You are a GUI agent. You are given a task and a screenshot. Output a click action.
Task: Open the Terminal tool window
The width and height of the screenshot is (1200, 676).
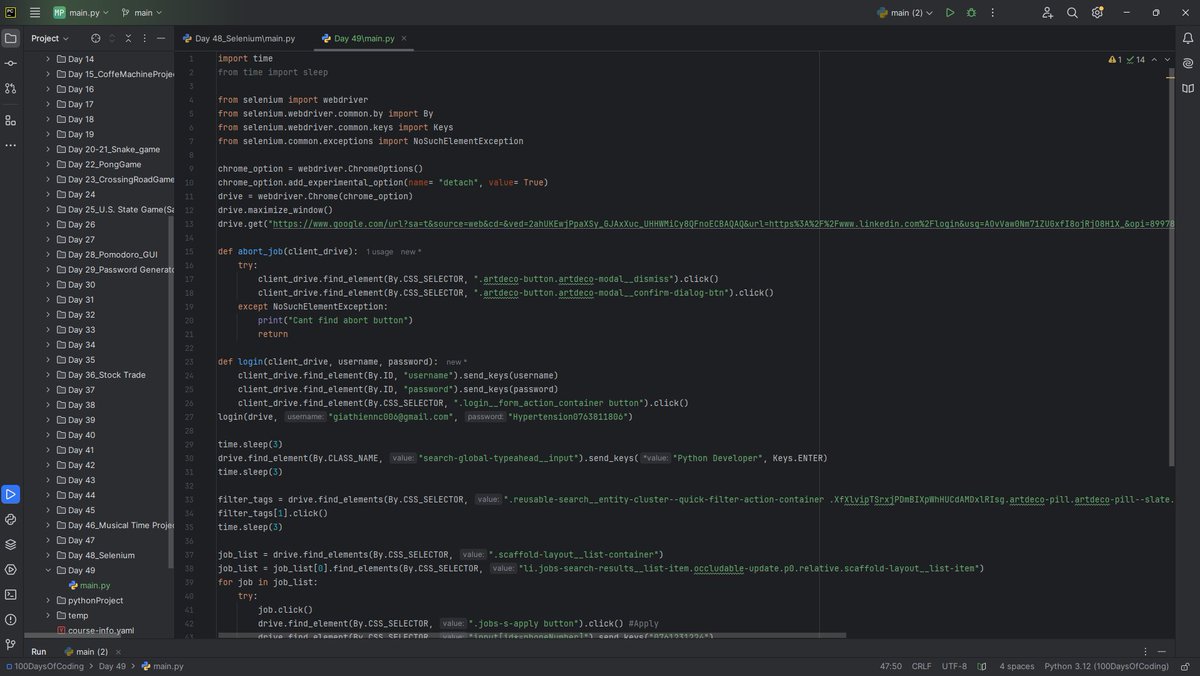pos(11,594)
